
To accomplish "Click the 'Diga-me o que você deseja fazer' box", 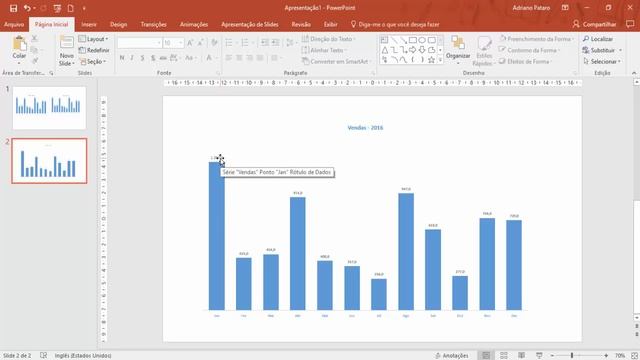I will [x=395, y=24].
